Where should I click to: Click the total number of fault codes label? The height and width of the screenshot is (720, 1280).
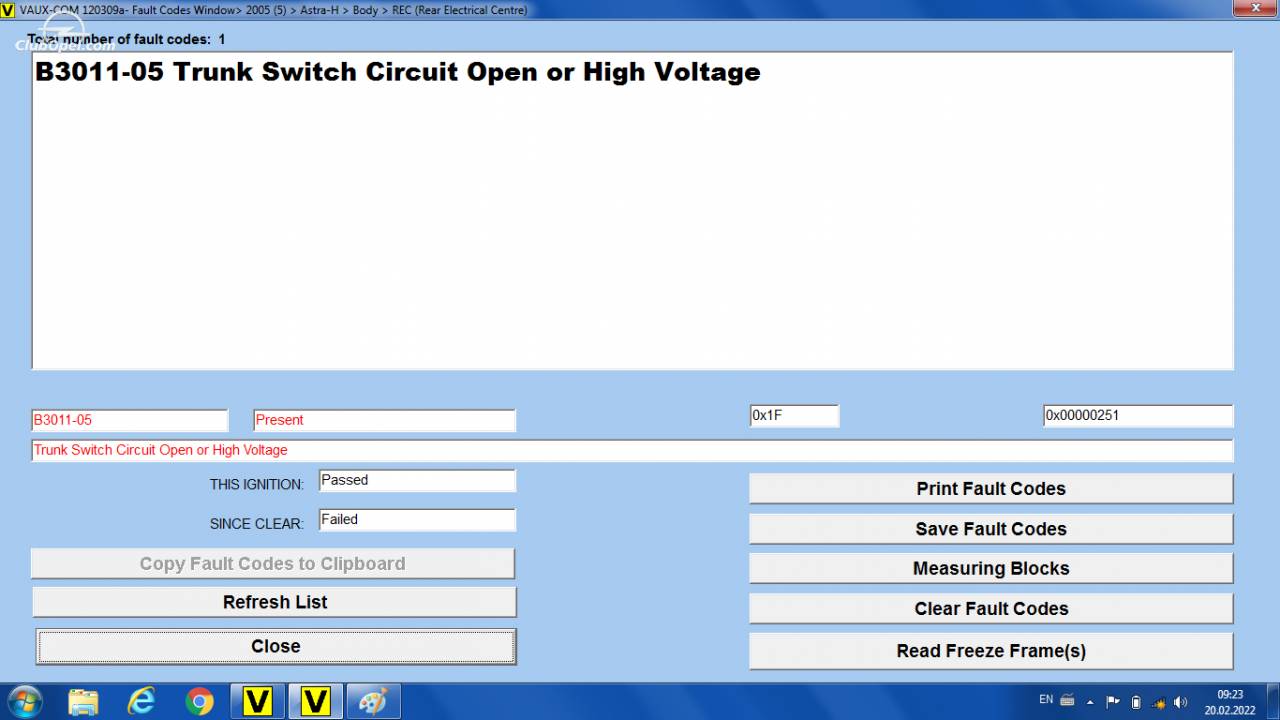126,39
